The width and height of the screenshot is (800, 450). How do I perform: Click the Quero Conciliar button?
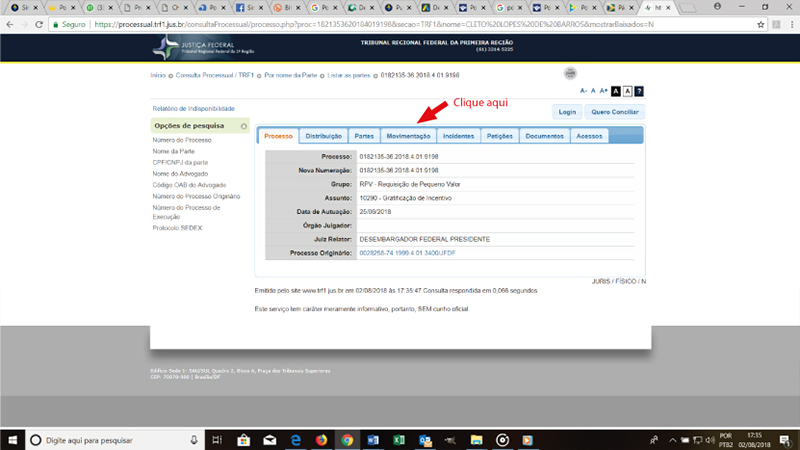pos(616,112)
